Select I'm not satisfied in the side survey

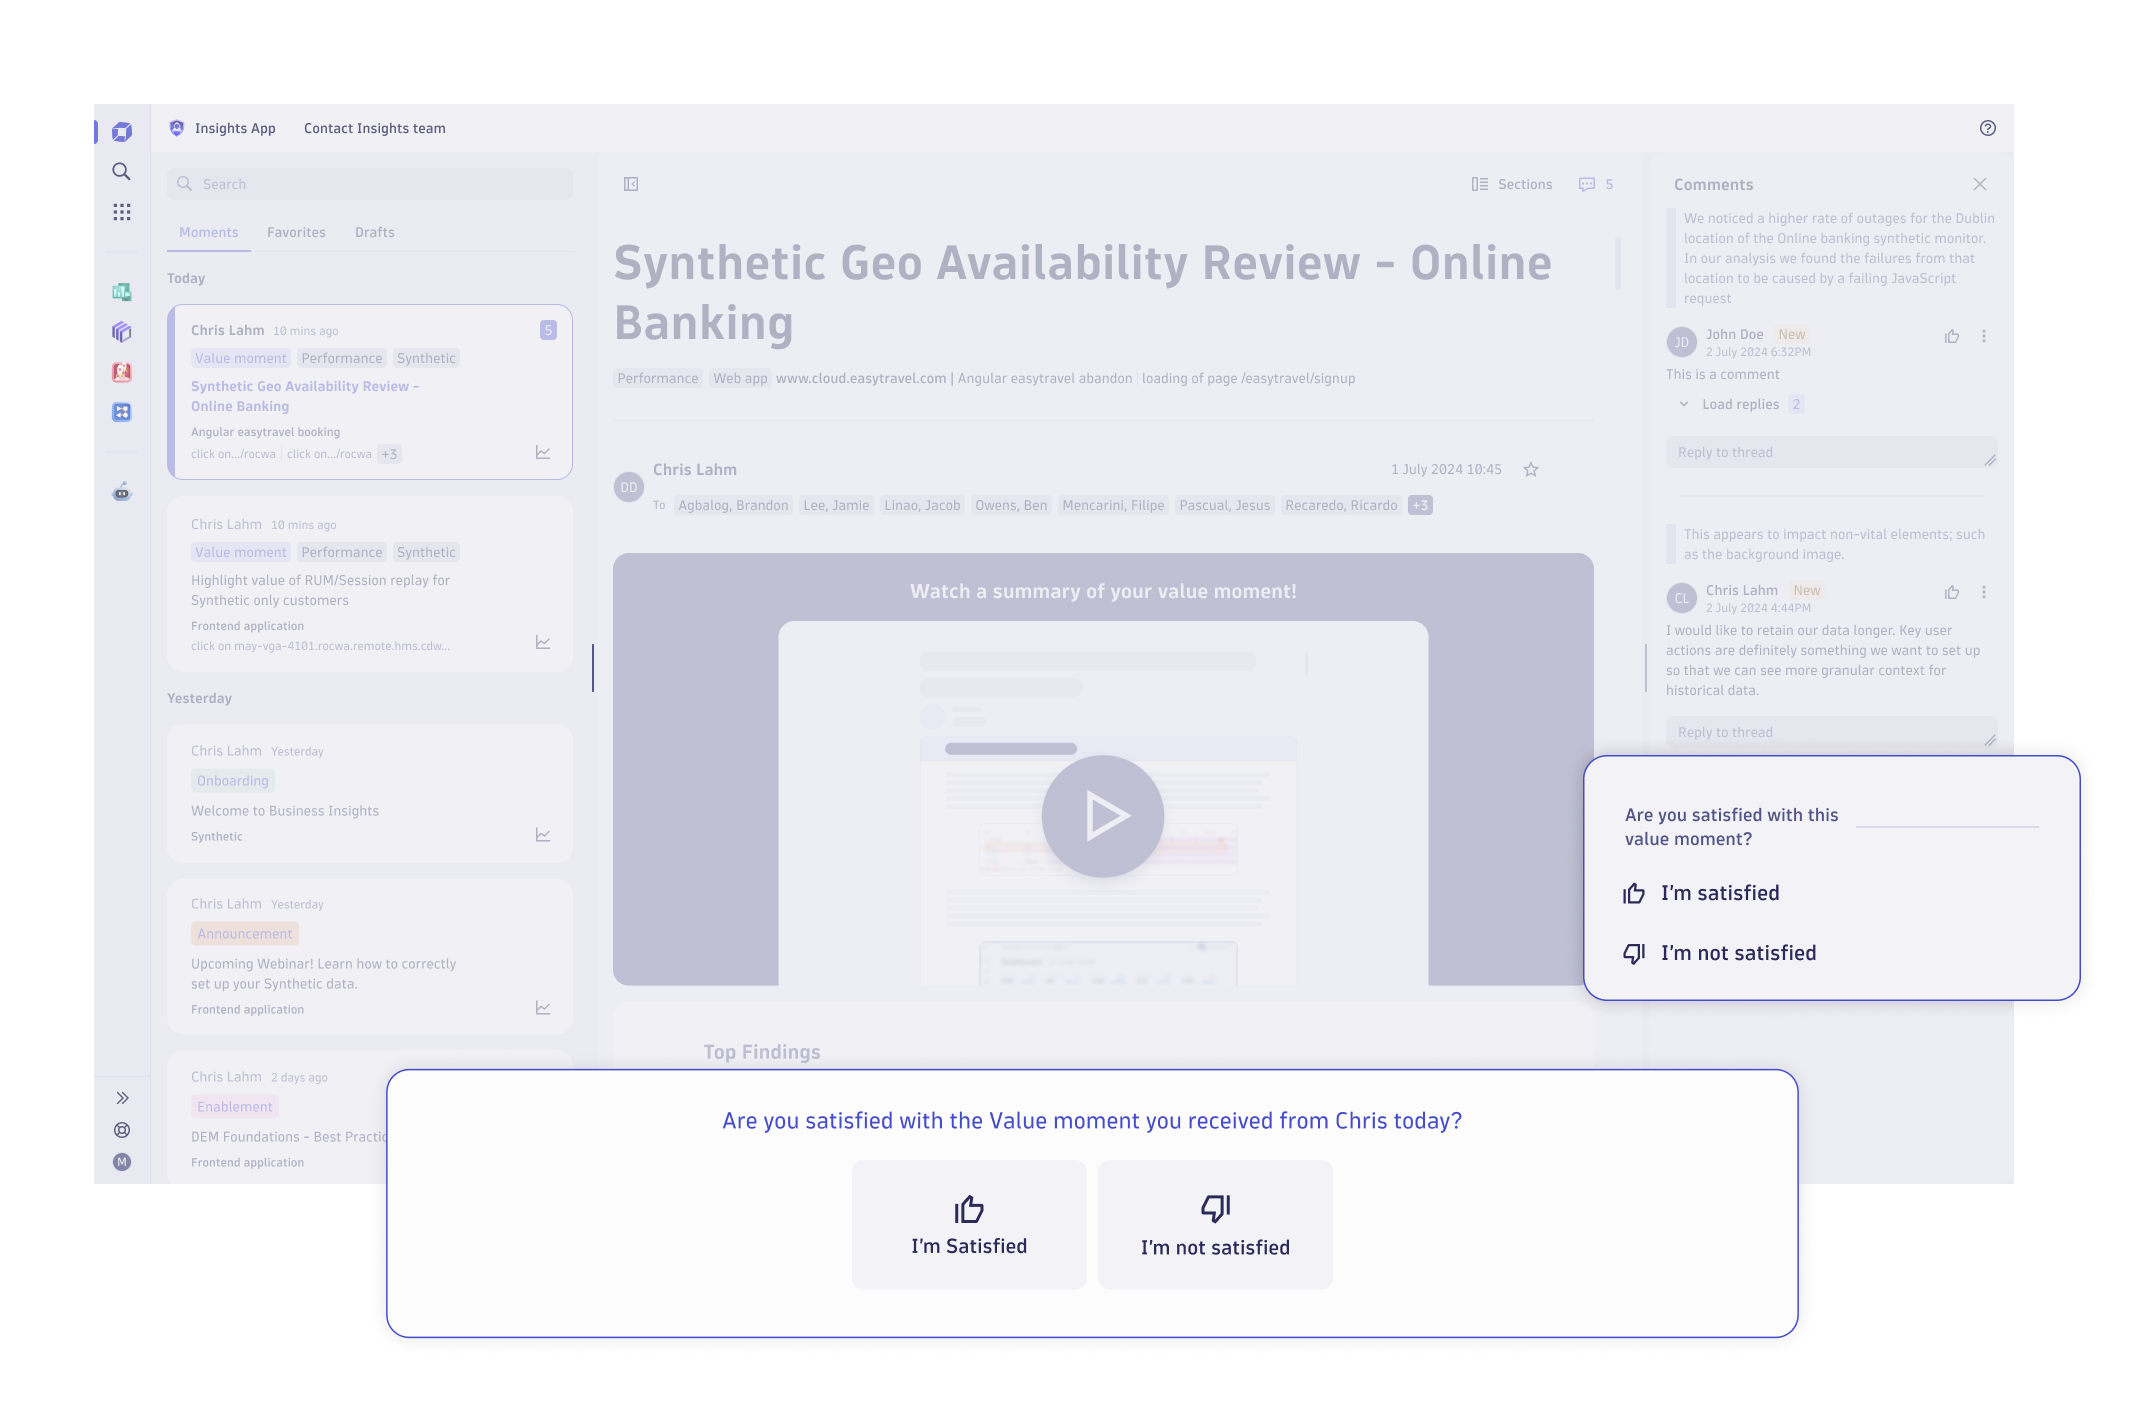(x=1737, y=953)
